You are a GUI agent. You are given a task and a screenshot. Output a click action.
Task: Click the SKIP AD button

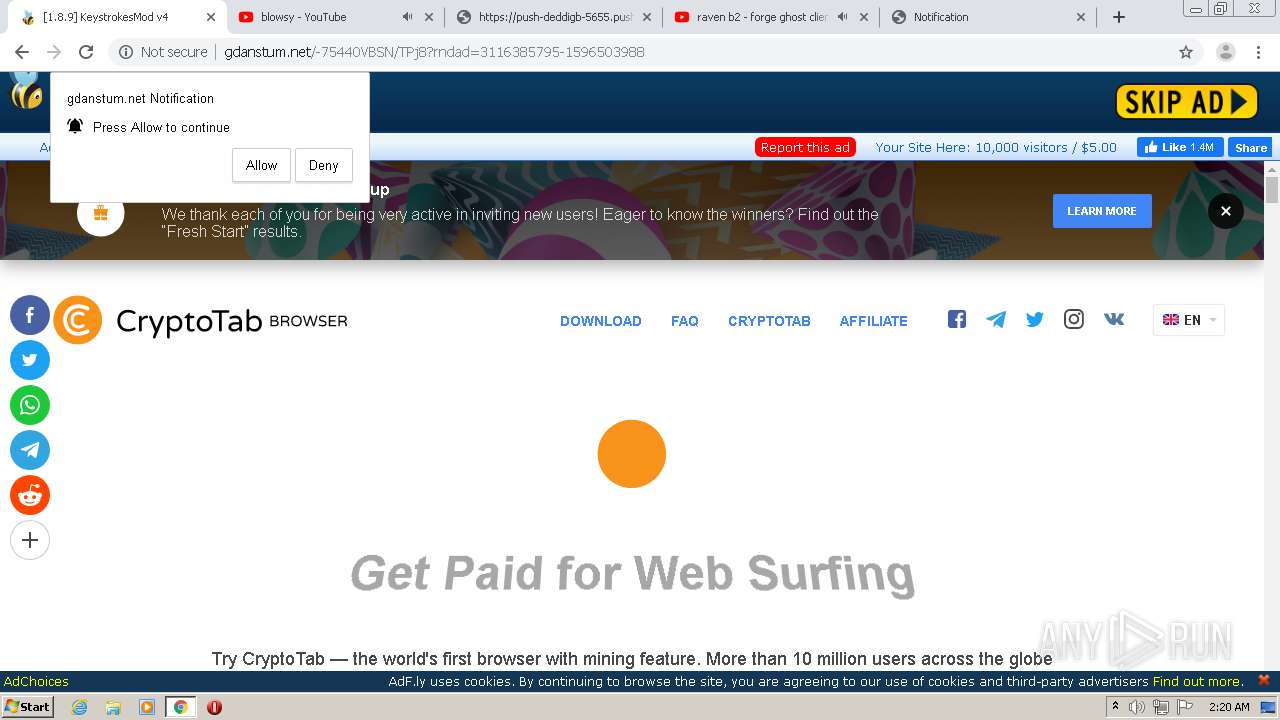[x=1187, y=101]
